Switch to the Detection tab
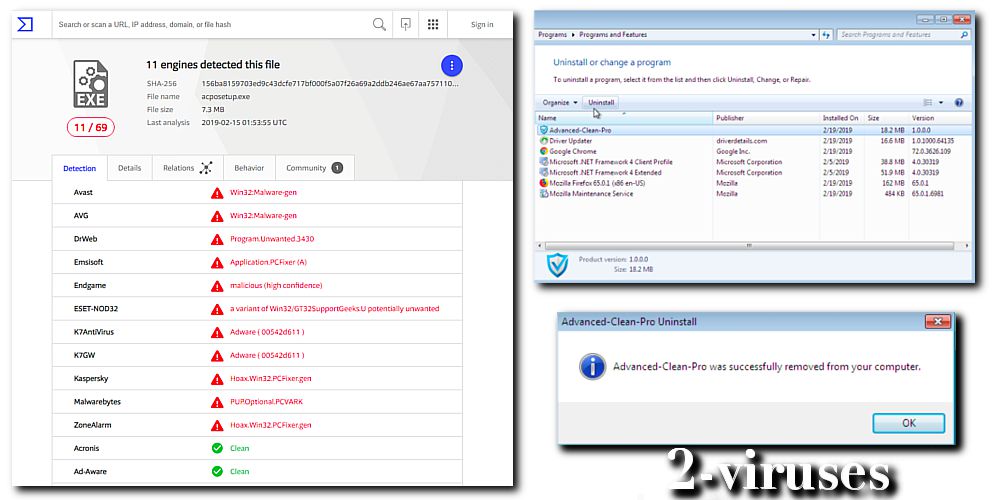This screenshot has width=1000, height=500. click(x=80, y=168)
